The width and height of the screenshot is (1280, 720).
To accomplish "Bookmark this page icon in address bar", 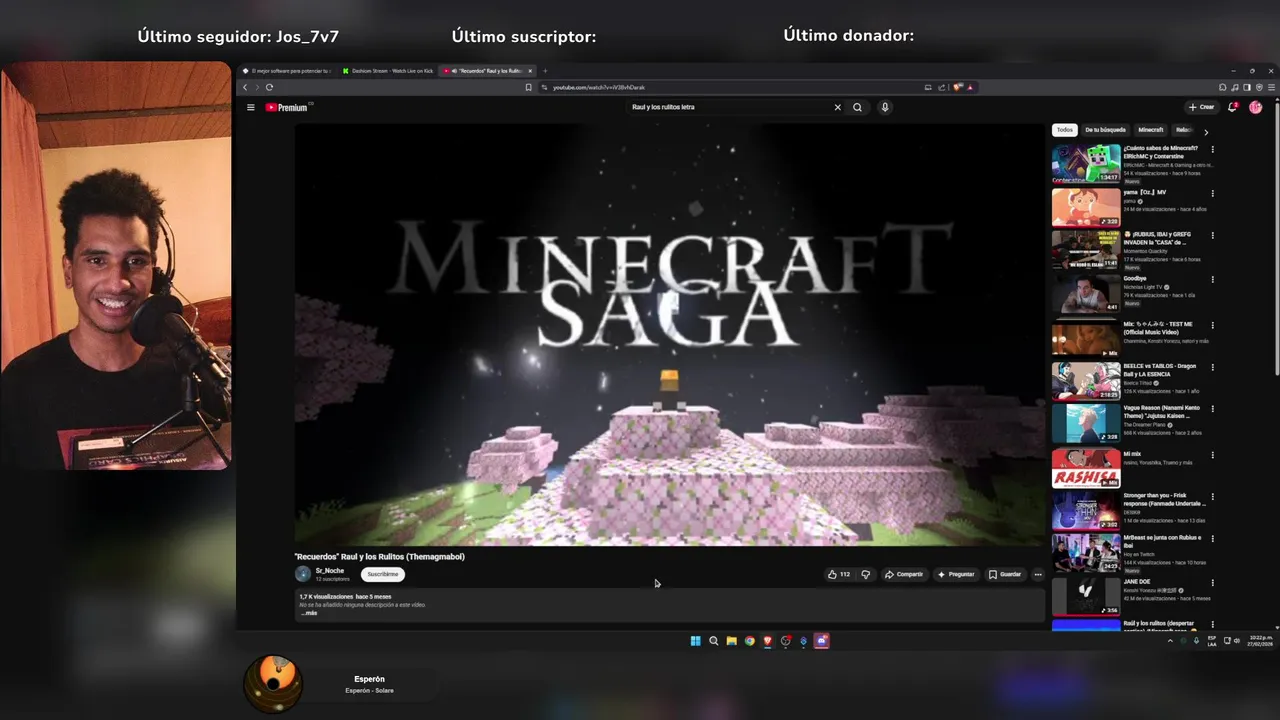I will 529,87.
